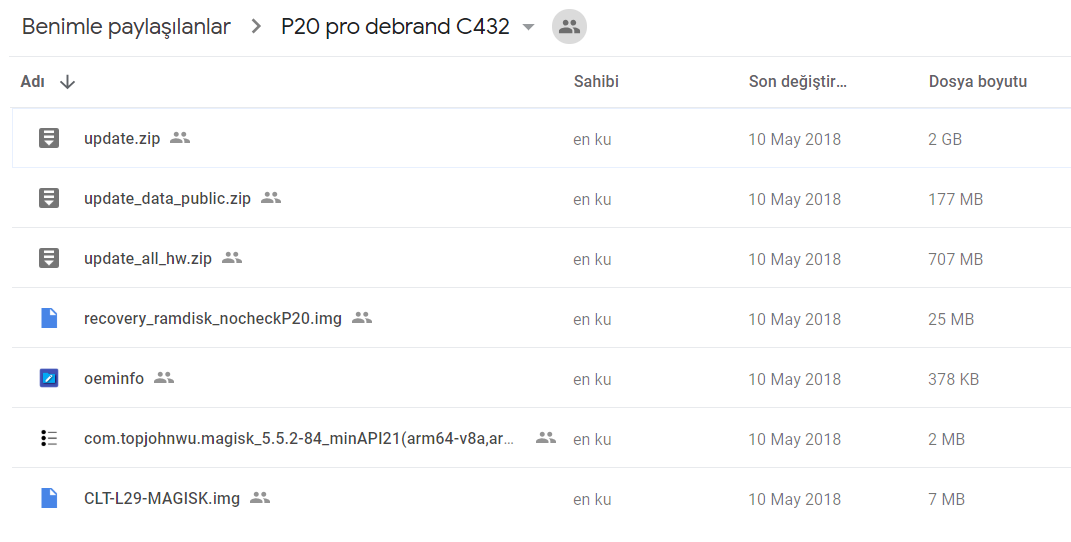Click shared indicator icon next to update.zip

click(x=180, y=137)
